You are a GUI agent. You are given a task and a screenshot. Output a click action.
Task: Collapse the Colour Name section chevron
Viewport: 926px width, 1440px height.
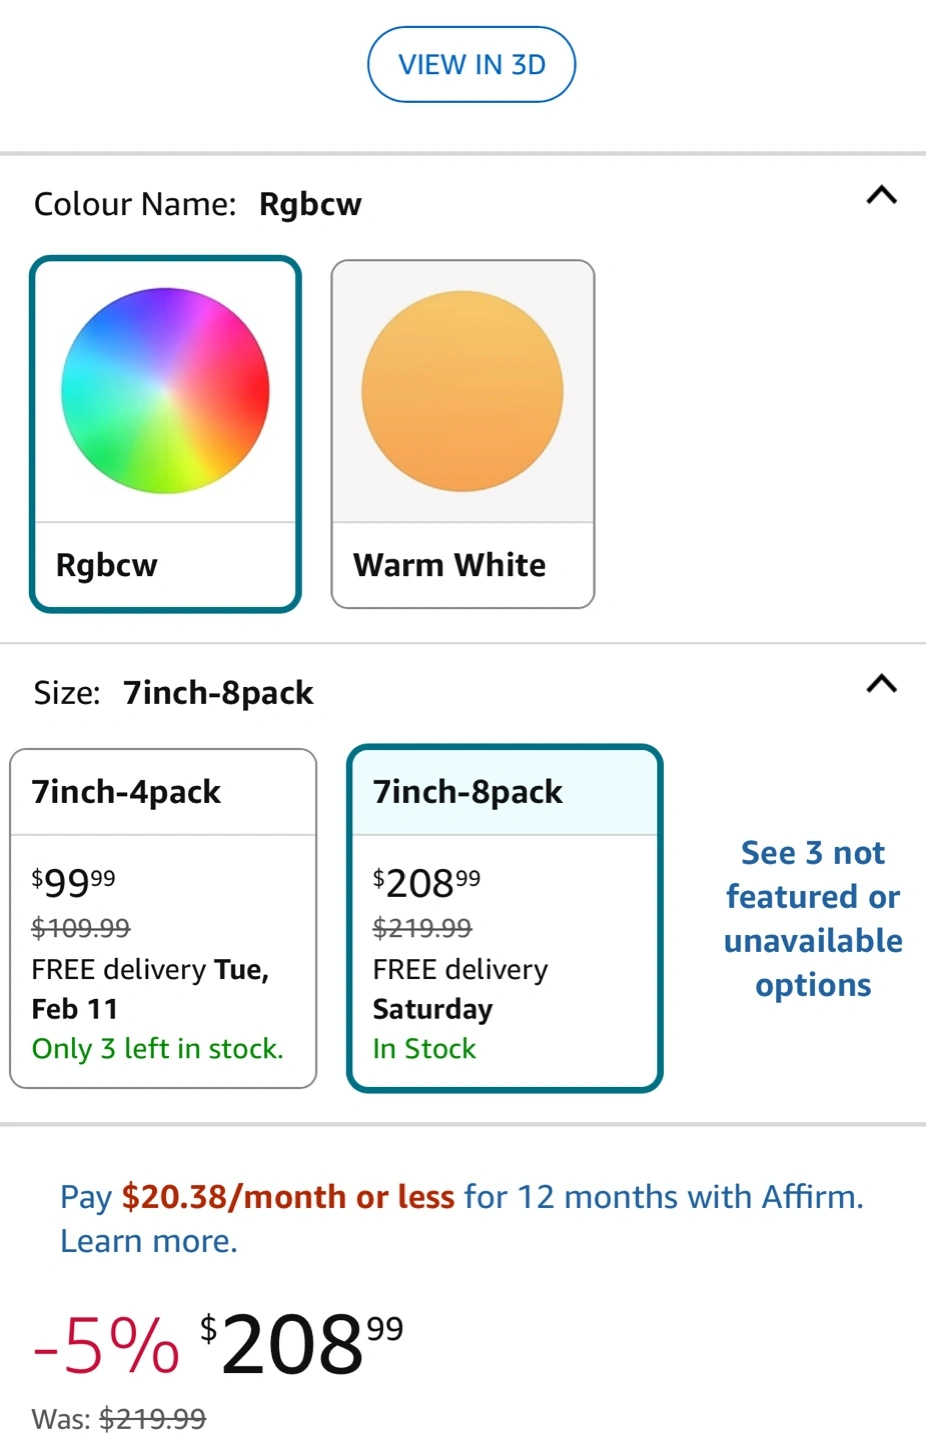pyautogui.click(x=881, y=195)
